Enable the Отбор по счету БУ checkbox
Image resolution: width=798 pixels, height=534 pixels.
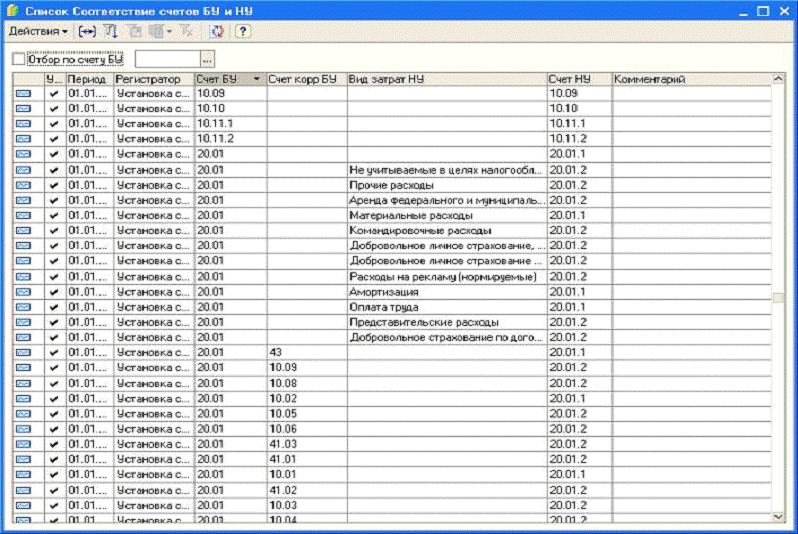point(19,59)
